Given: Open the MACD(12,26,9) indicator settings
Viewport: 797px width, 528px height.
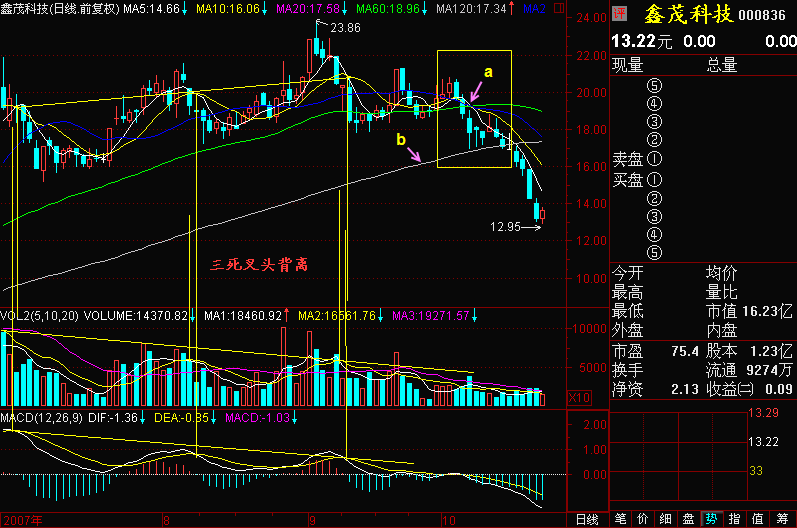Looking at the screenshot, I should [41, 418].
